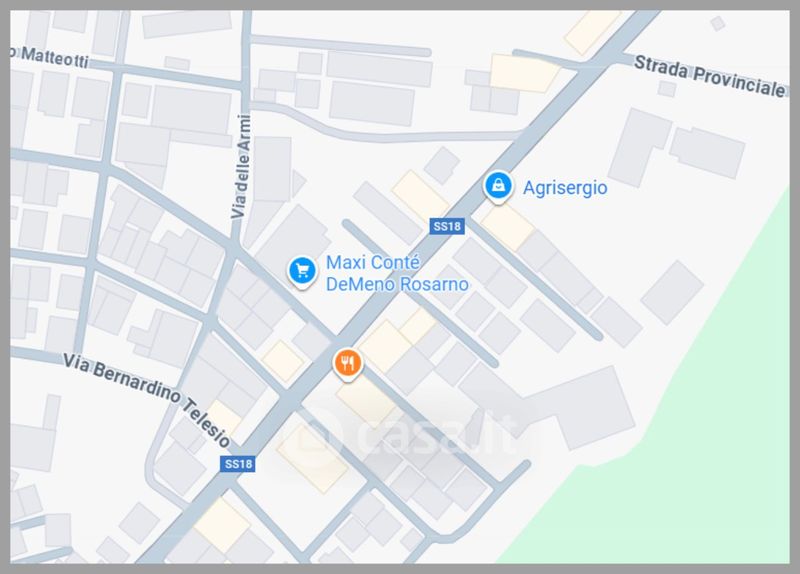800x574 pixels.
Task: Click the lower SS18 road shield
Action: coord(238,464)
